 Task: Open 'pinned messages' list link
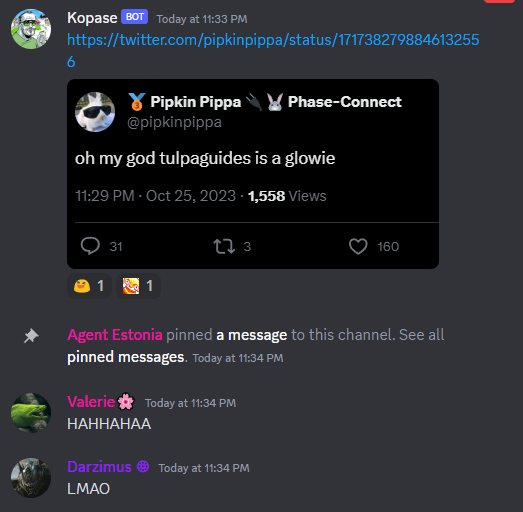coord(125,357)
